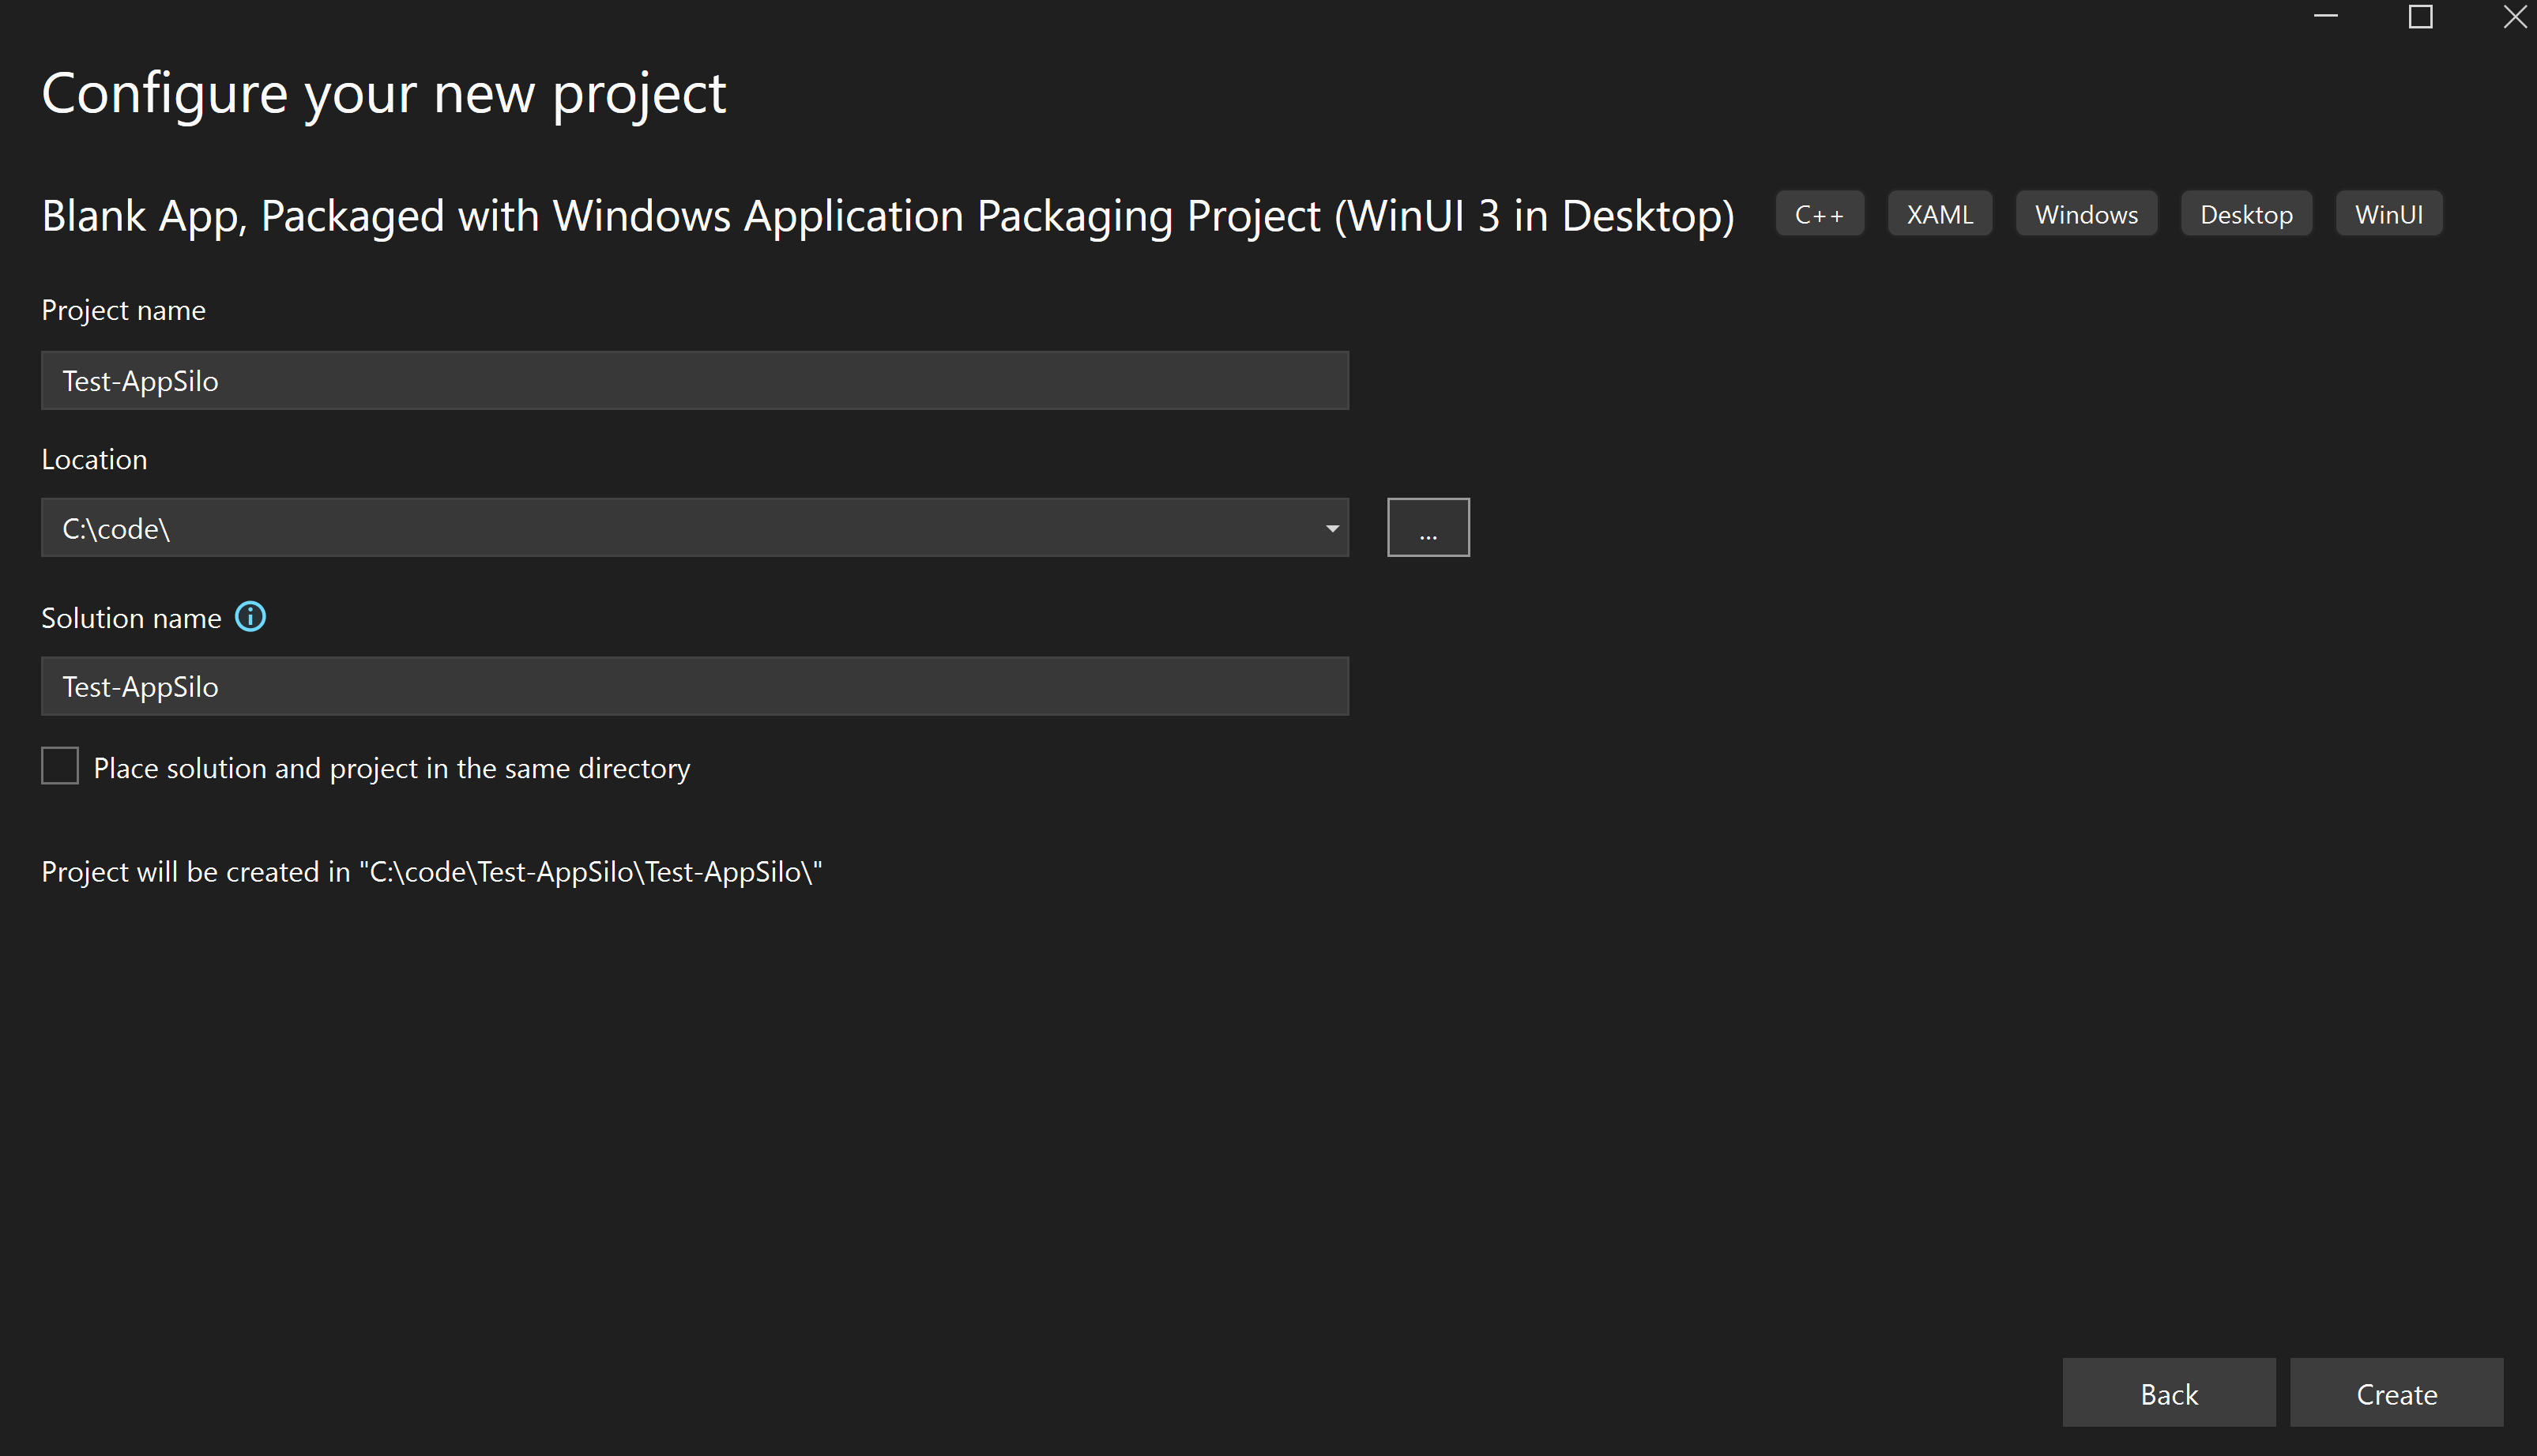The width and height of the screenshot is (2537, 1456).
Task: Click the Create button
Action: tap(2392, 1394)
